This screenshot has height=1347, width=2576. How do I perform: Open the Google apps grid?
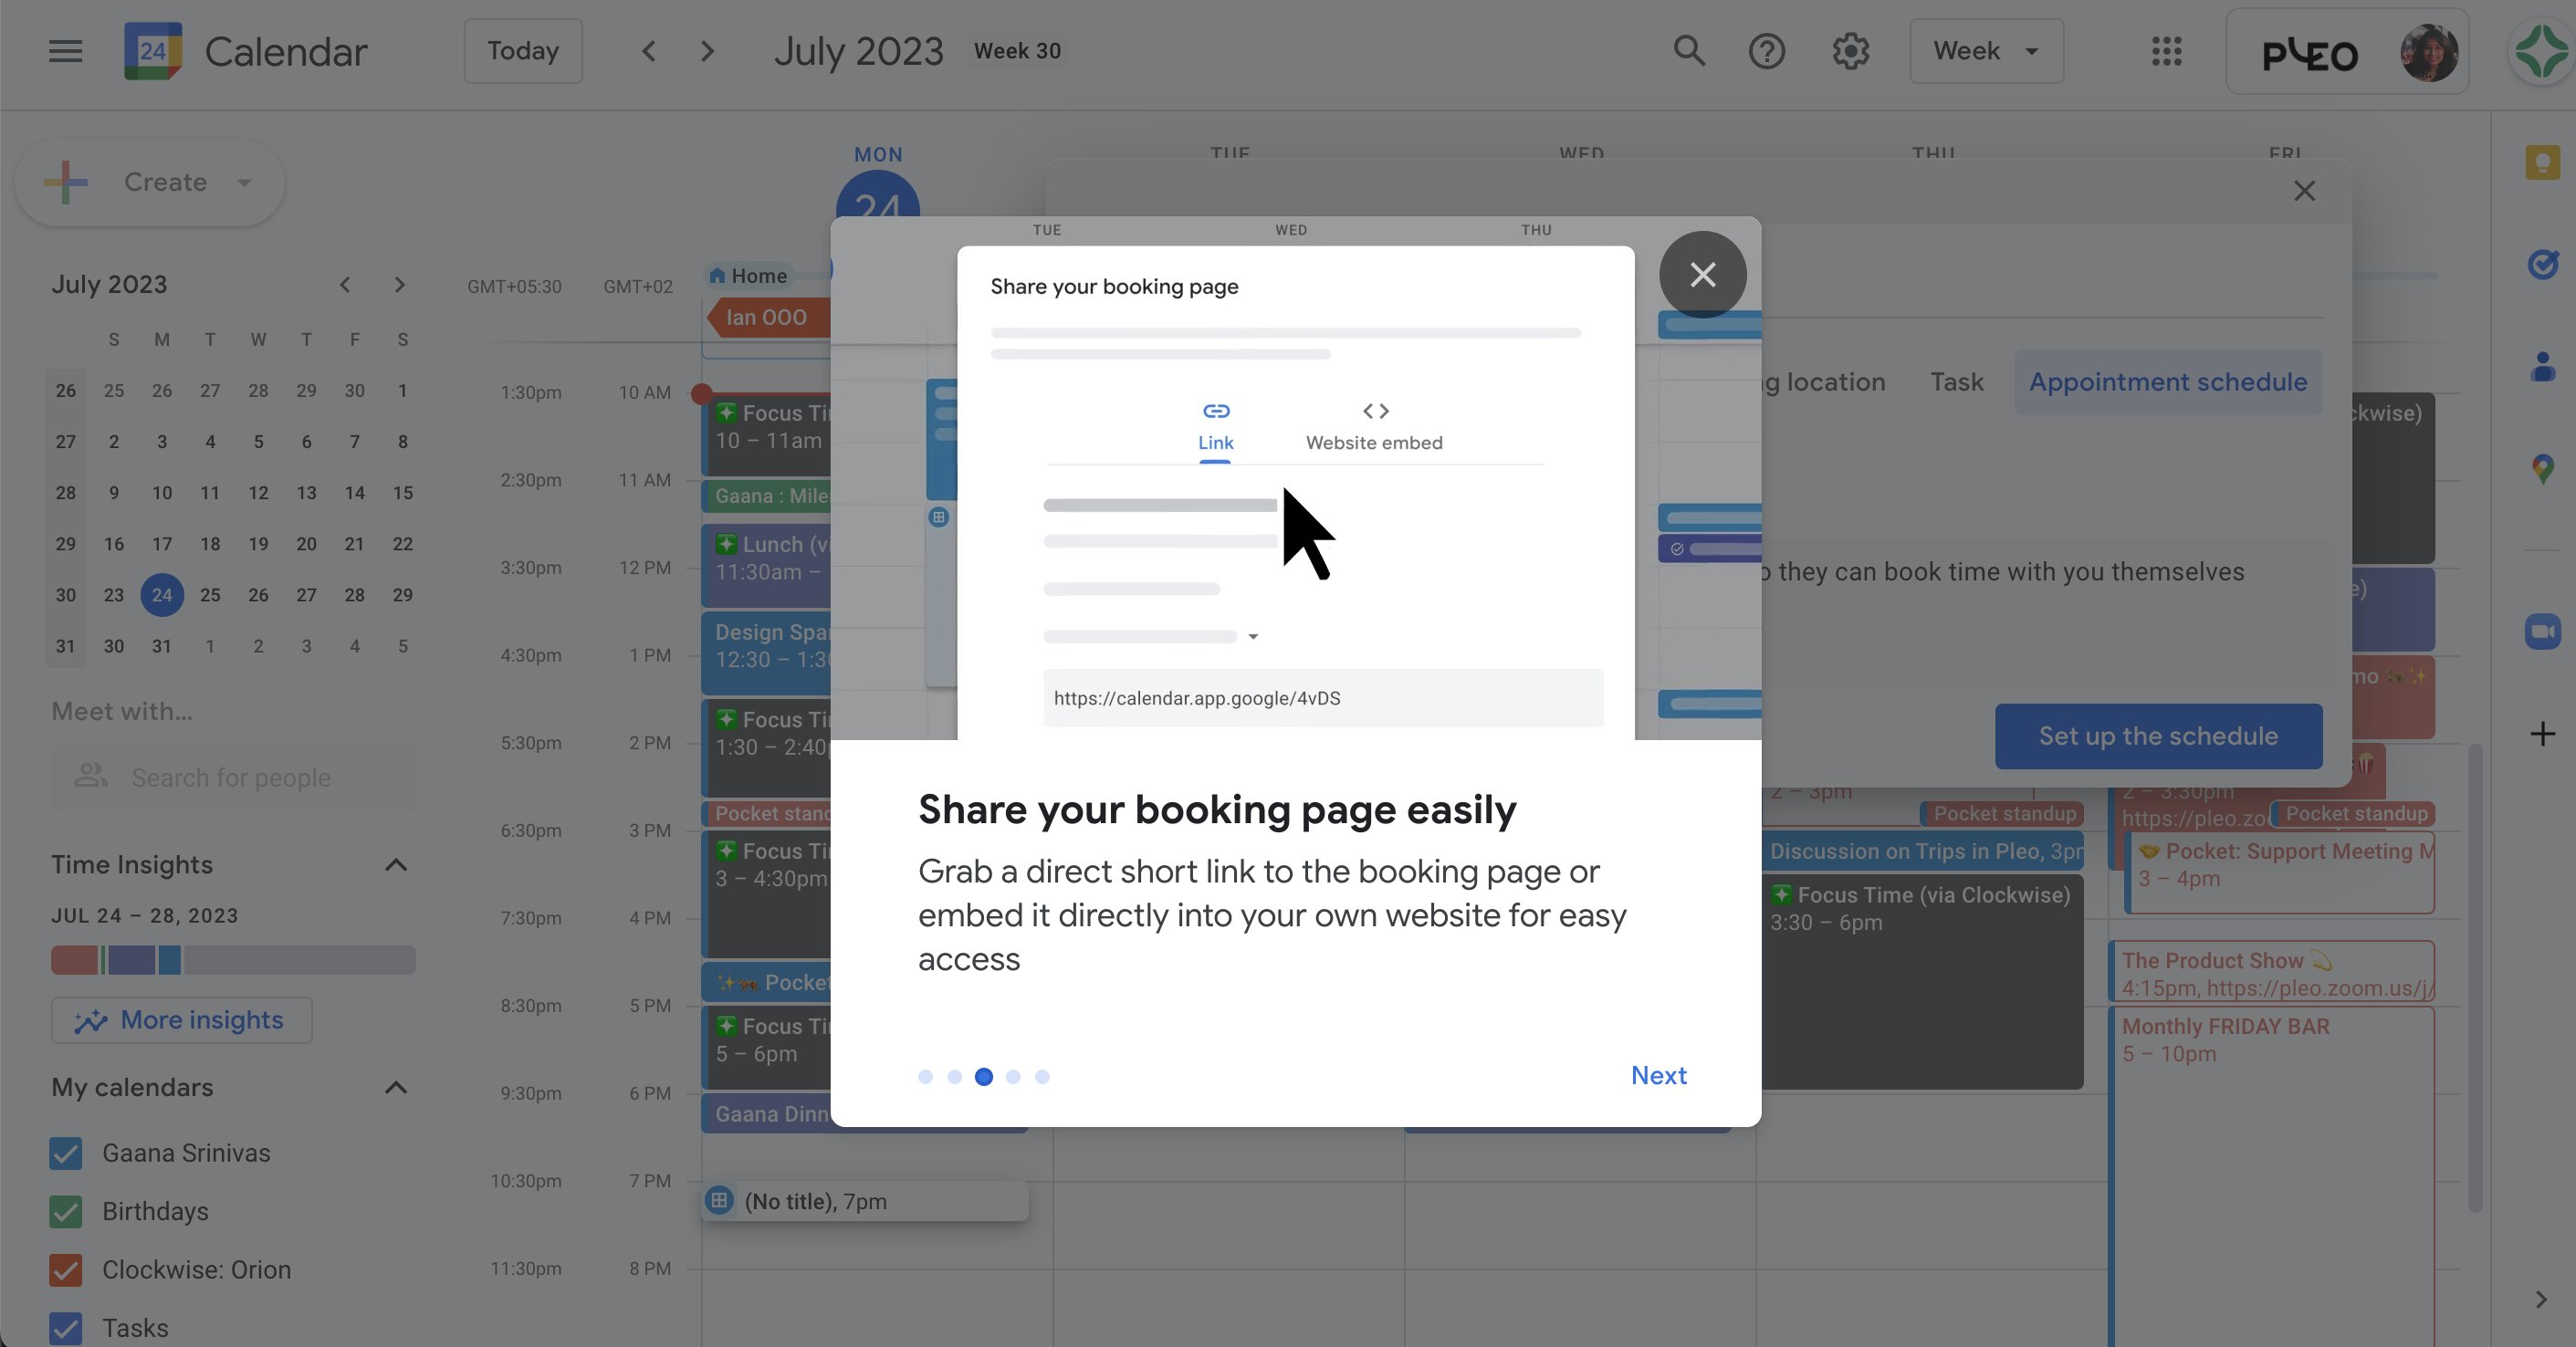2167,51
